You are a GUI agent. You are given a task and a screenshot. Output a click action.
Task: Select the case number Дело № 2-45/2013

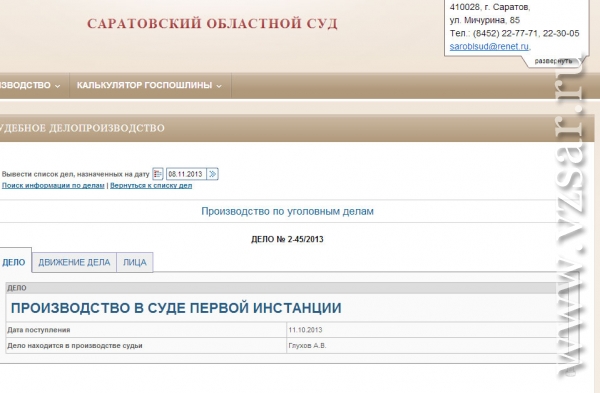click(x=287, y=239)
